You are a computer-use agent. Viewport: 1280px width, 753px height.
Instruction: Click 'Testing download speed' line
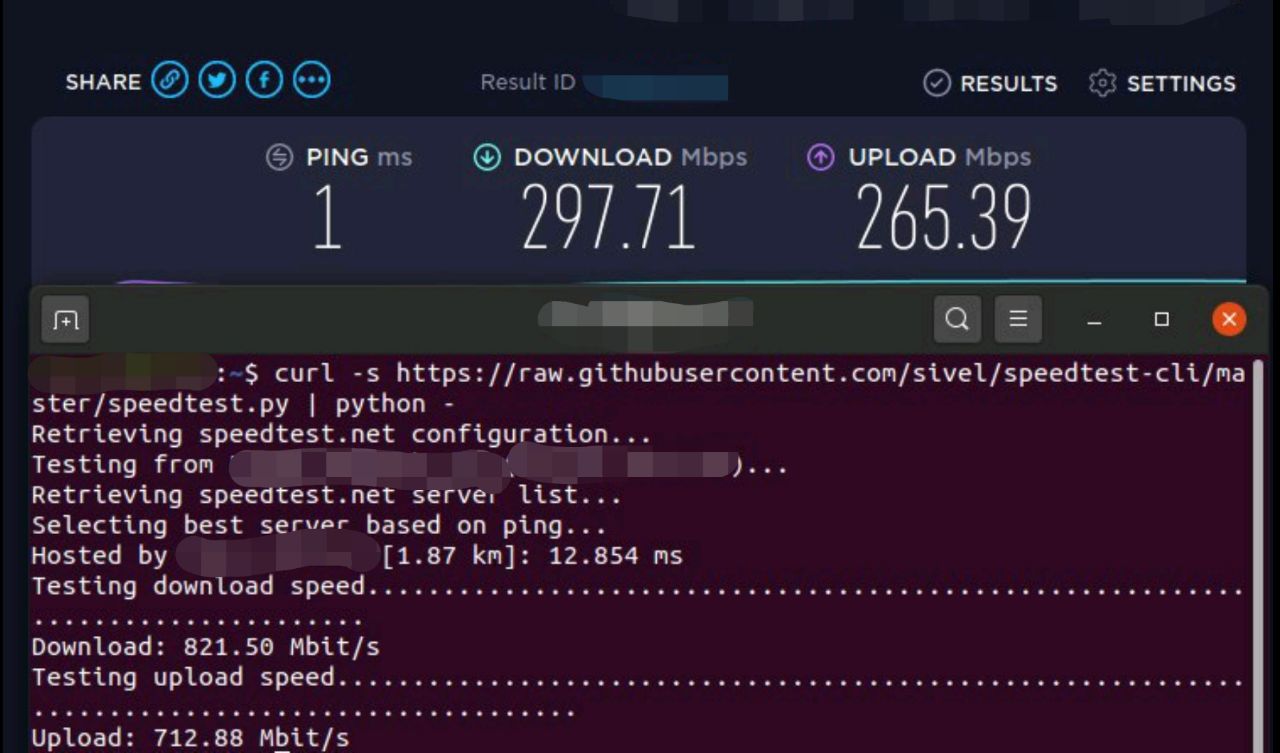638,601
